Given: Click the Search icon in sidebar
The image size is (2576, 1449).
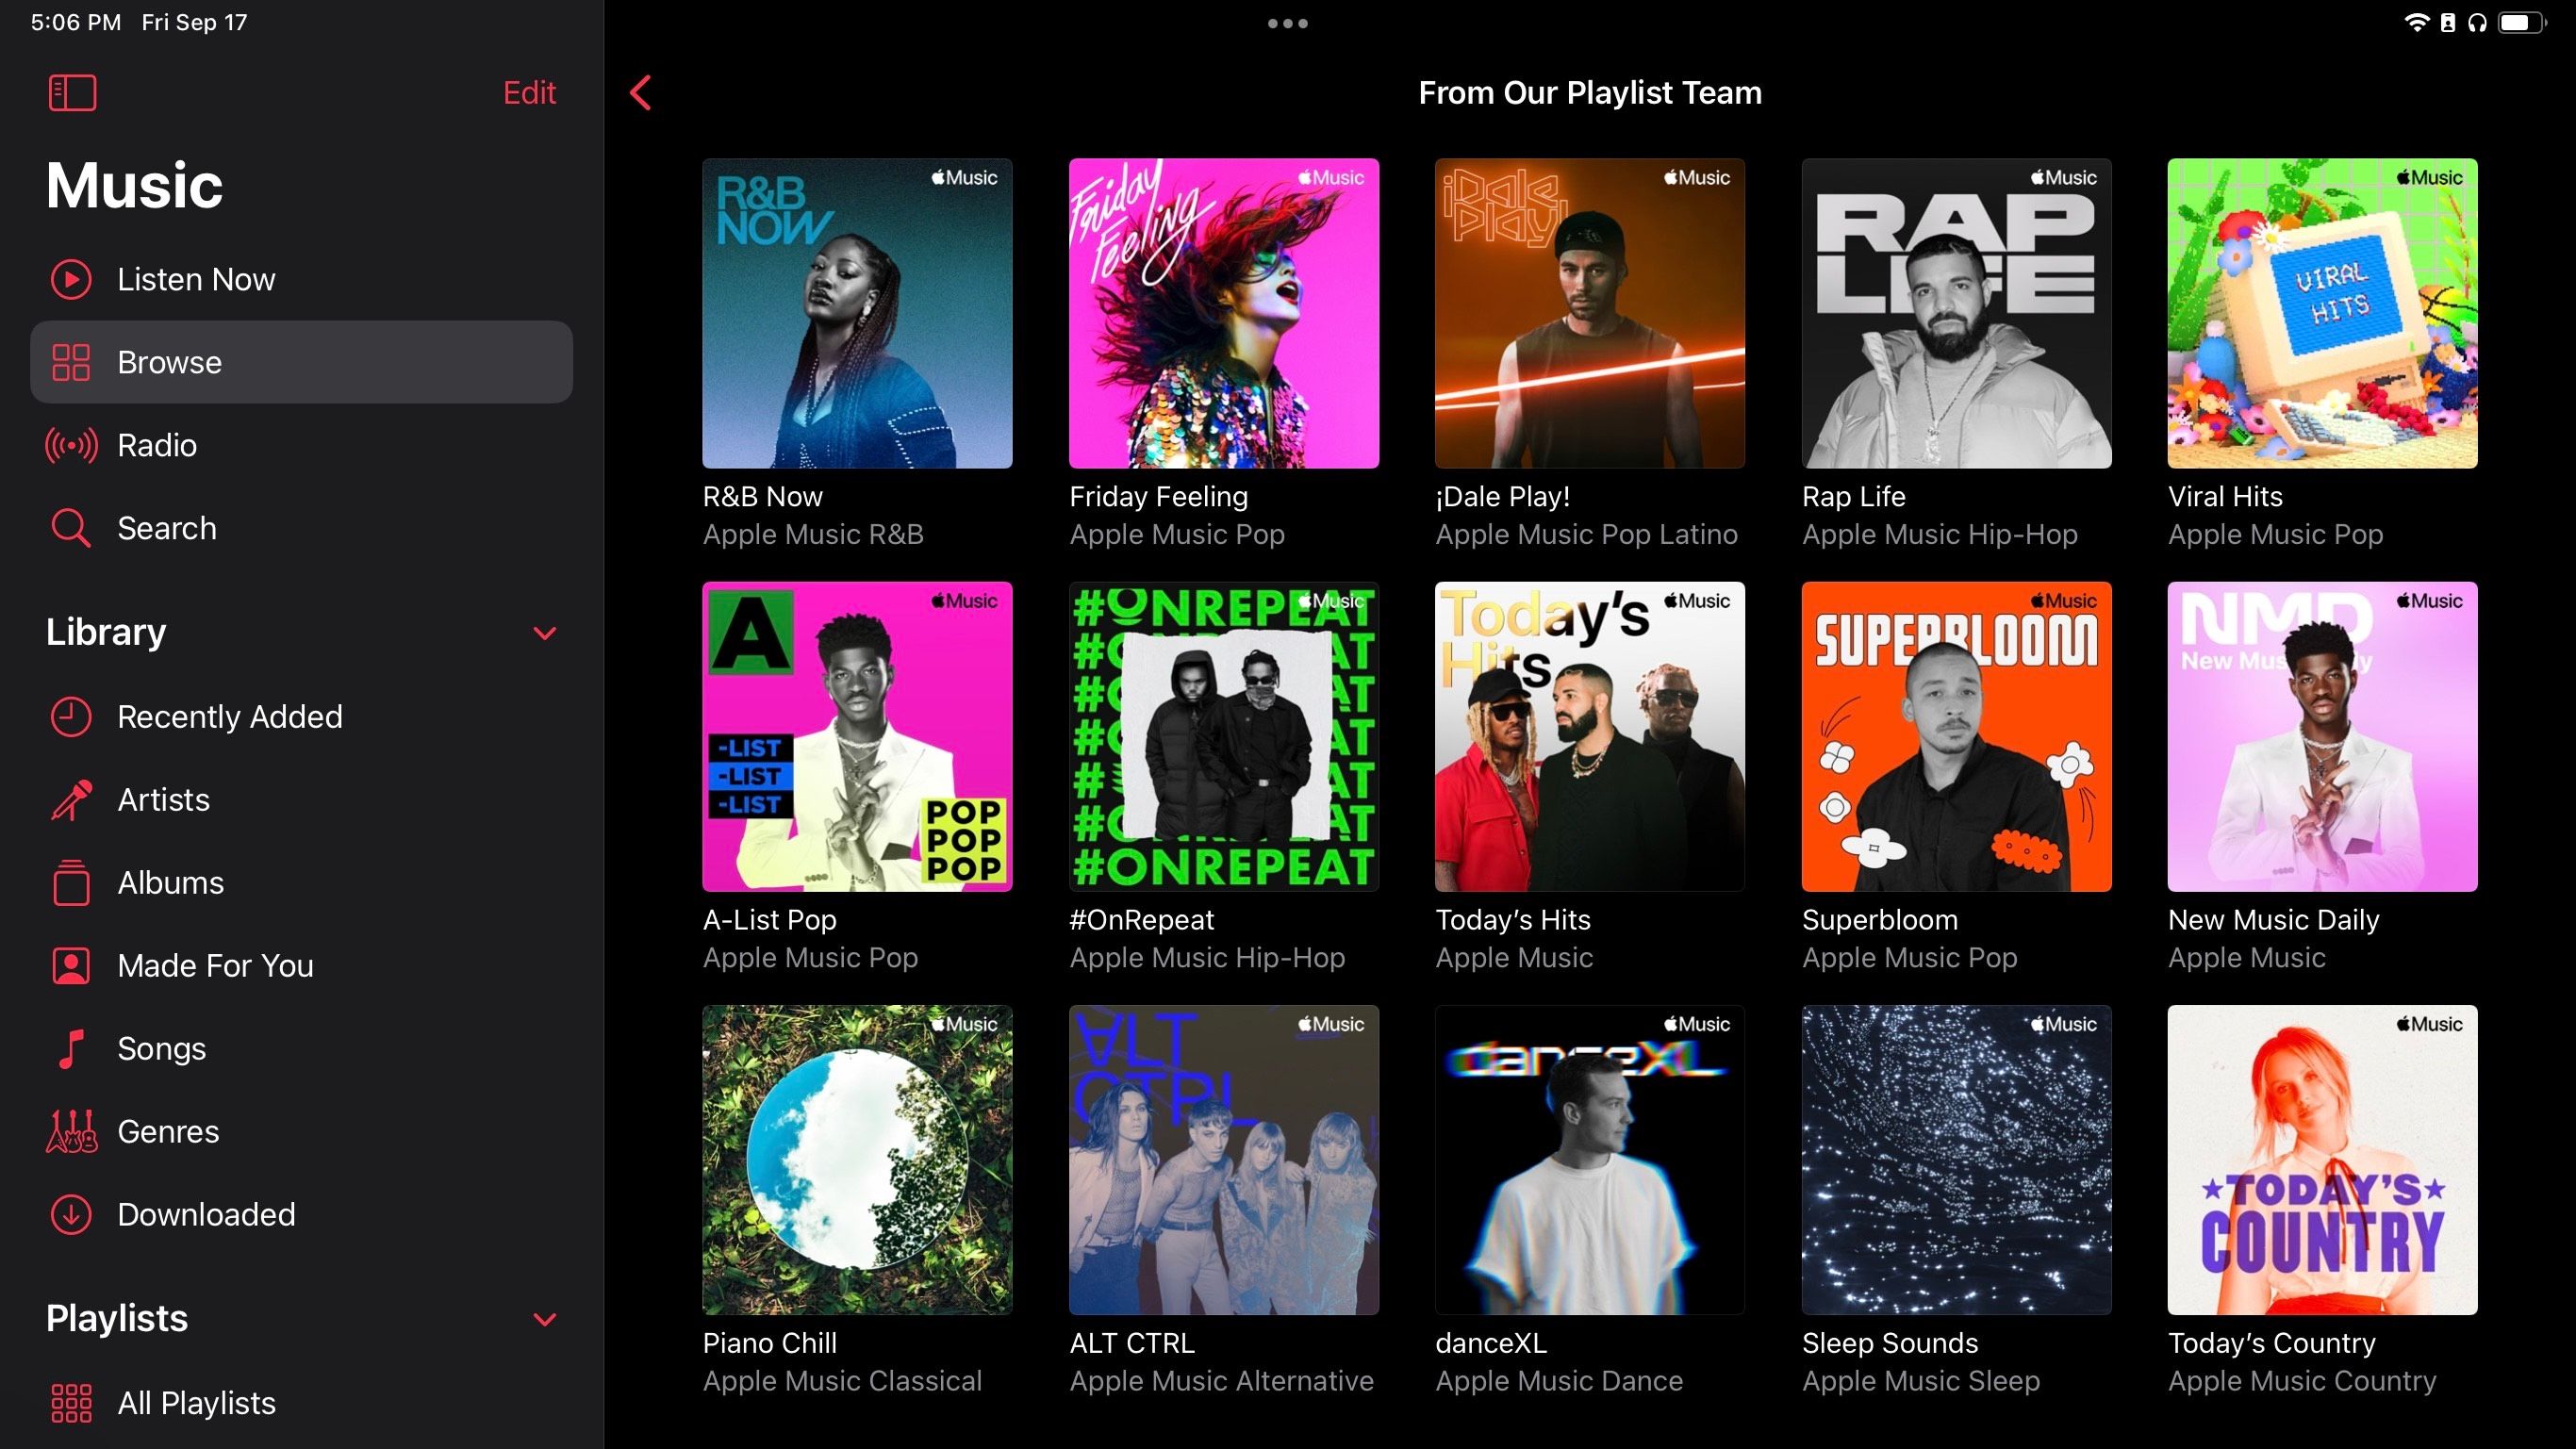Looking at the screenshot, I should 71,527.
